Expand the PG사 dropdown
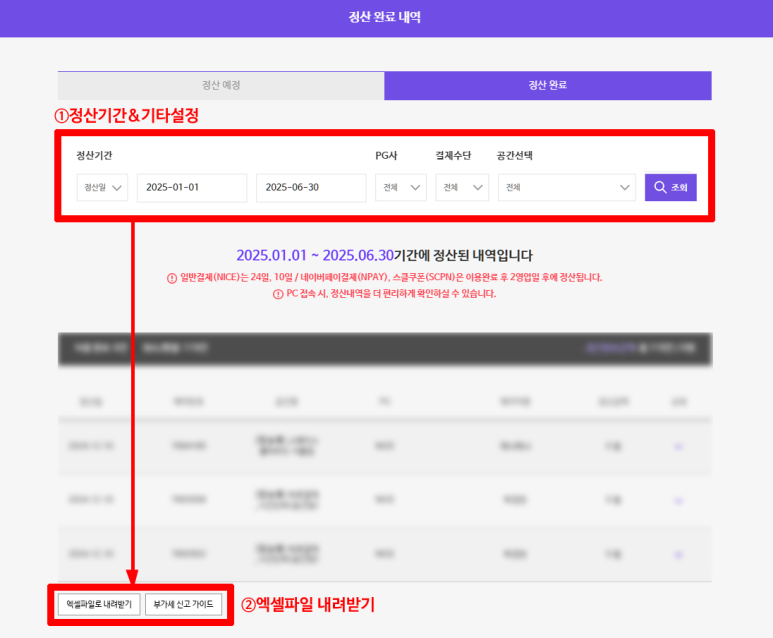Viewport: 773px width, 638px height. click(400, 188)
